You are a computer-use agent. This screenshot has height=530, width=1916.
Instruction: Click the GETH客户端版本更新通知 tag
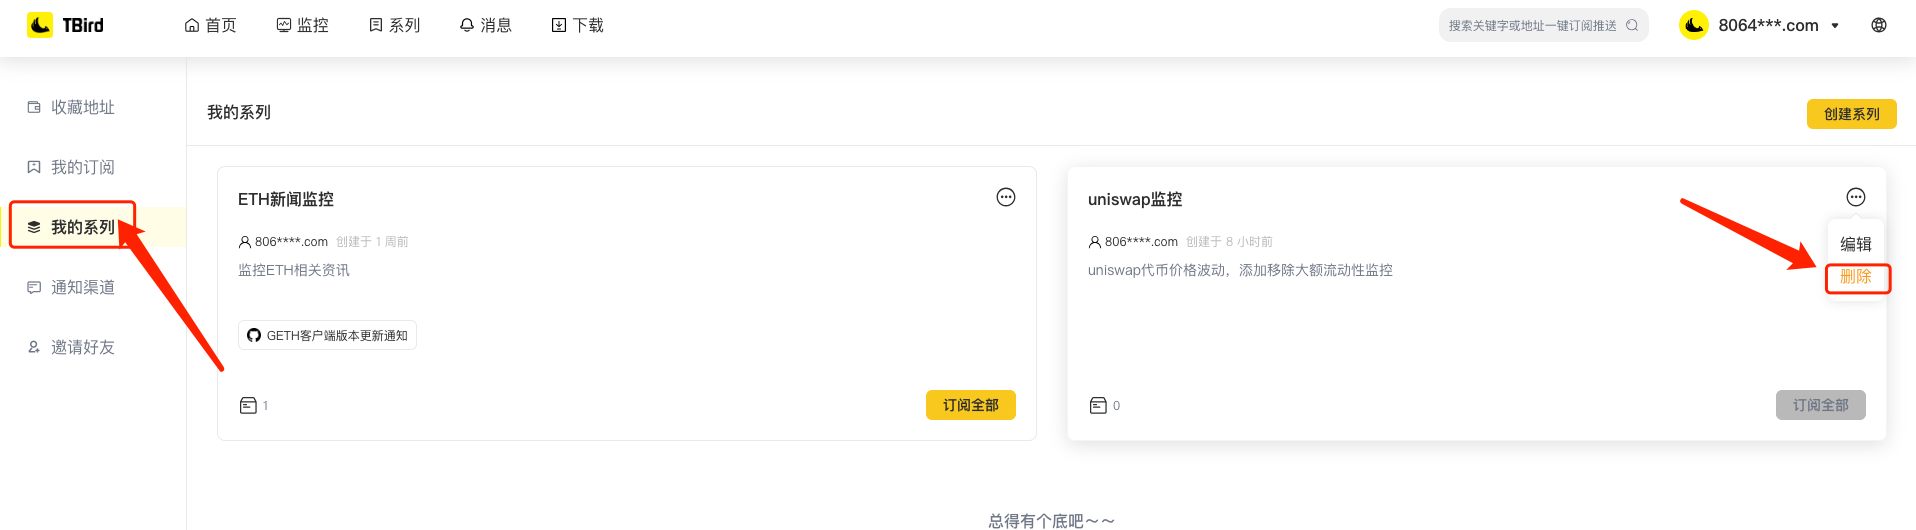[x=327, y=336]
